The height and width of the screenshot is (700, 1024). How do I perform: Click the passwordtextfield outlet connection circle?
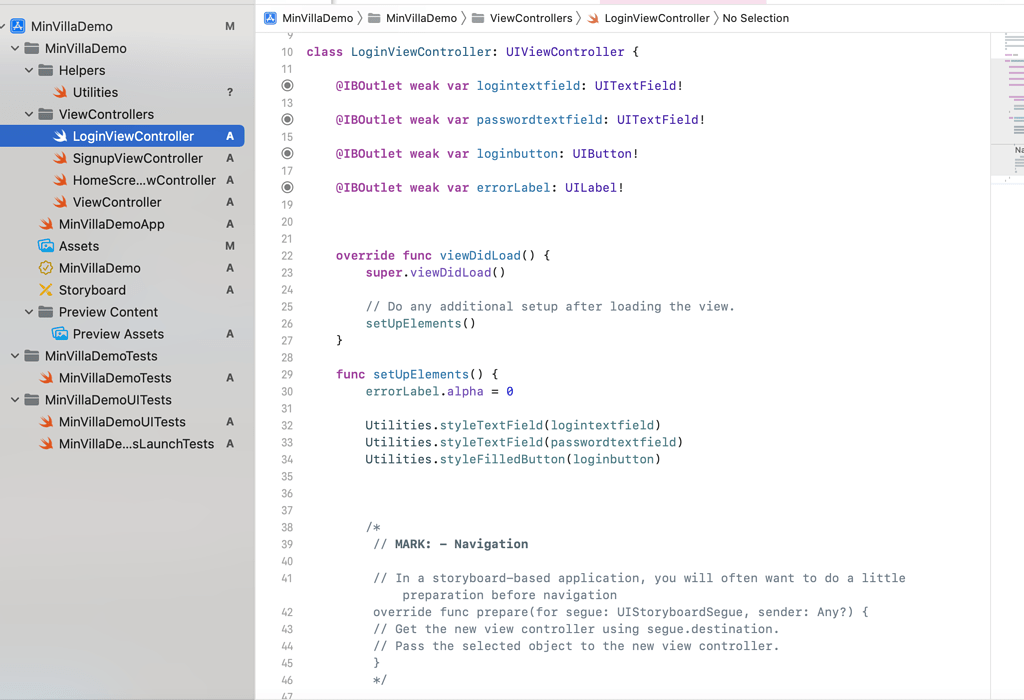point(287,119)
